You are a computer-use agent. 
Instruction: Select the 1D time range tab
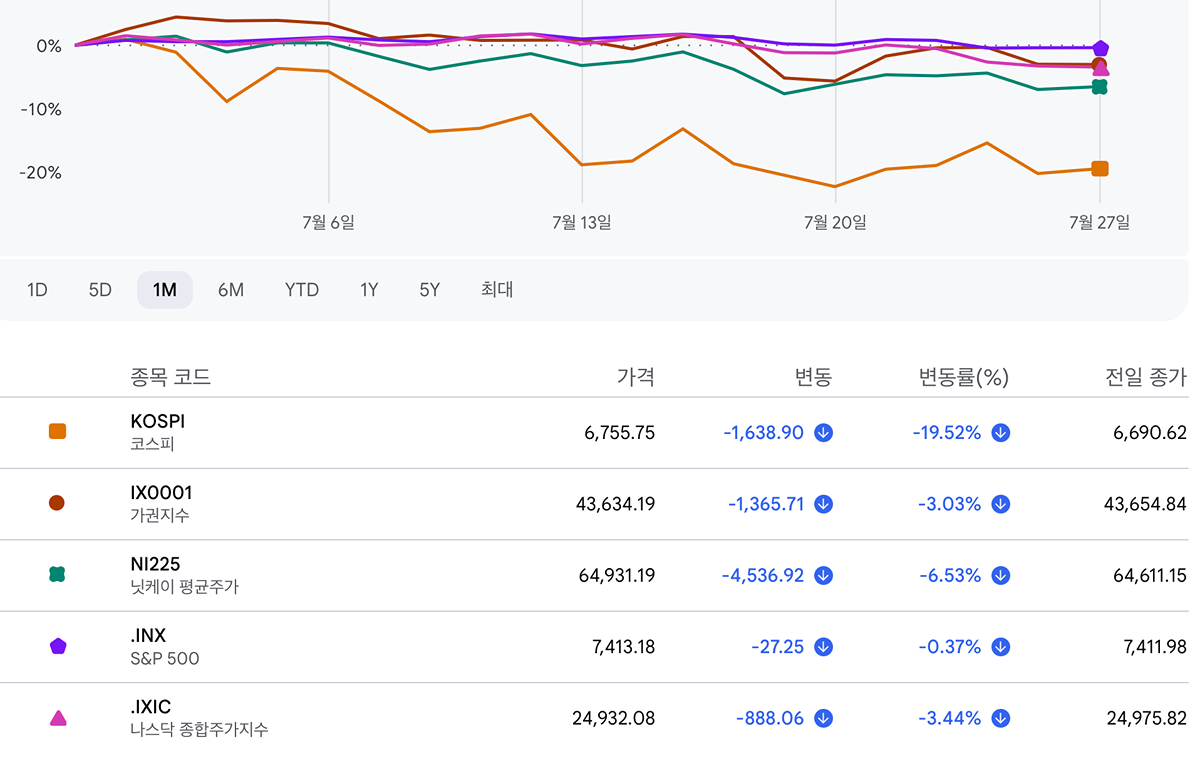(37, 290)
